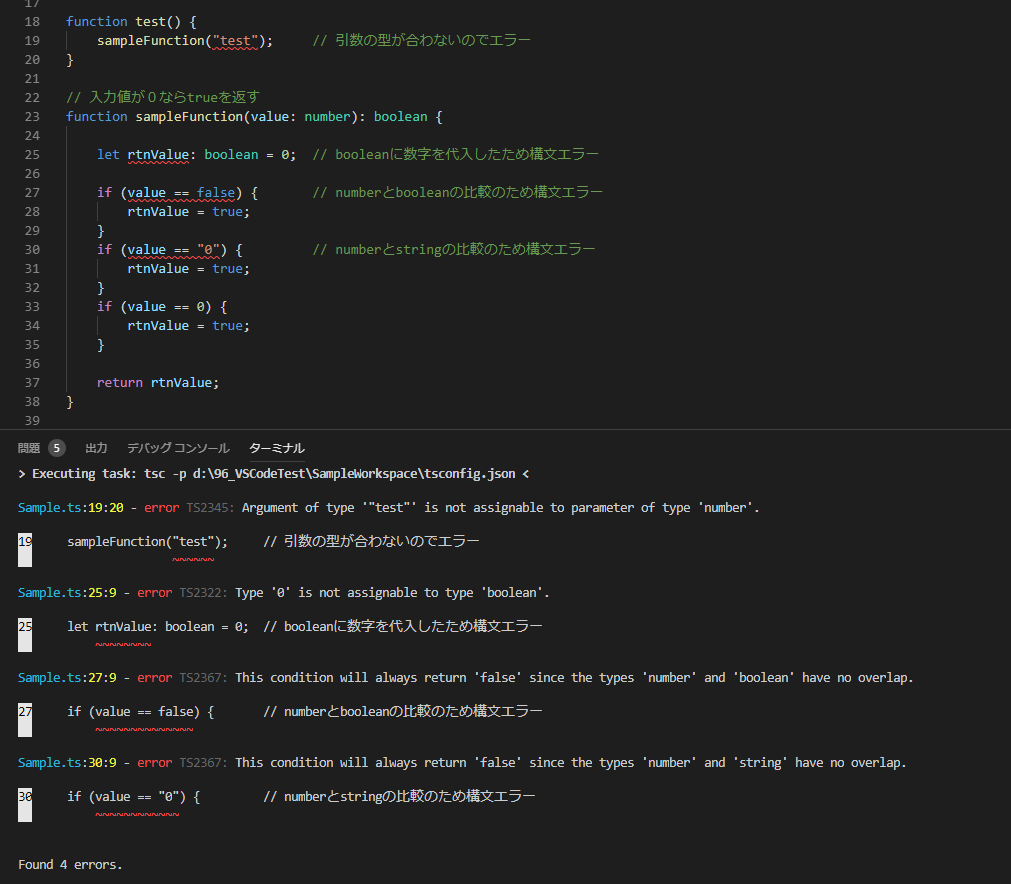This screenshot has width=1011, height=884.
Task: Click the problems count badge showing 5
Action: (57, 447)
